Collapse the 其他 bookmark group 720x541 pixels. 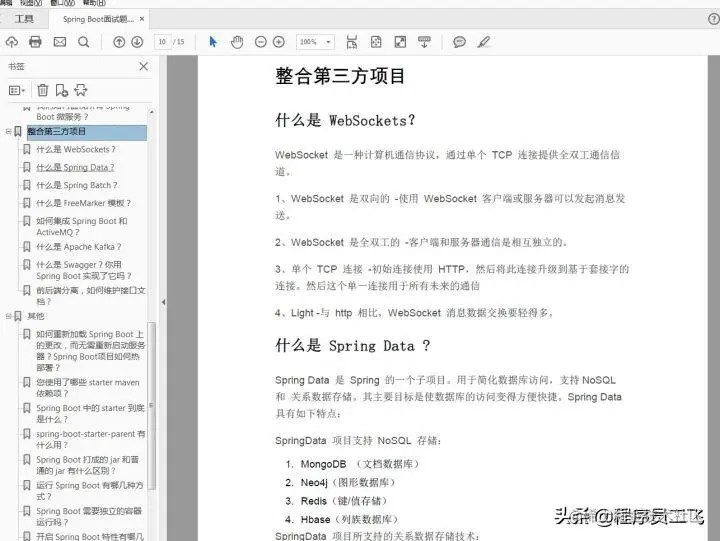pyautogui.click(x=8, y=316)
